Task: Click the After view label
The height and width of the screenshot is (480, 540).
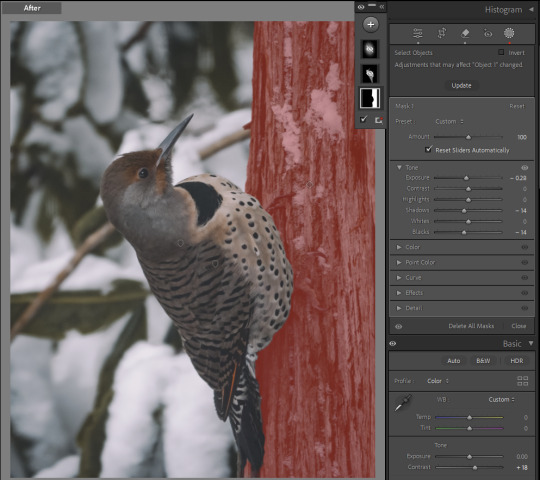Action: (x=32, y=8)
